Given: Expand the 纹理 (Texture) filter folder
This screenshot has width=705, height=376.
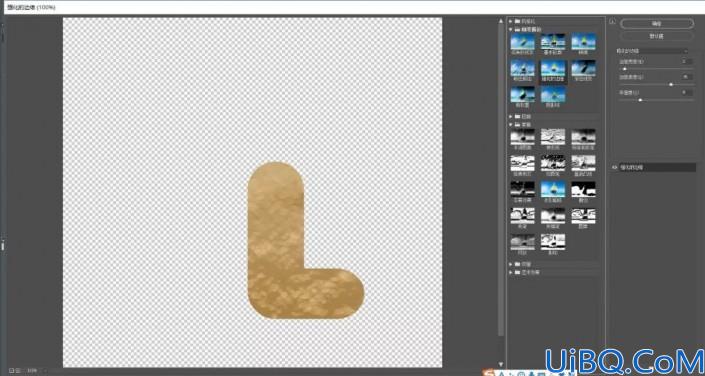Looking at the screenshot, I should (x=511, y=264).
